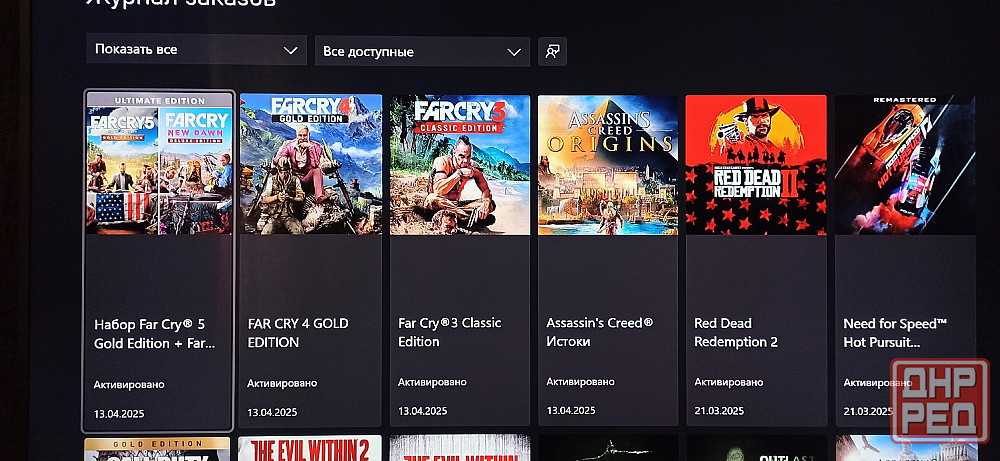Viewport: 1000px width, 461px height.
Task: Click "Активировано" status under Far Cry 3
Action: 432,382
